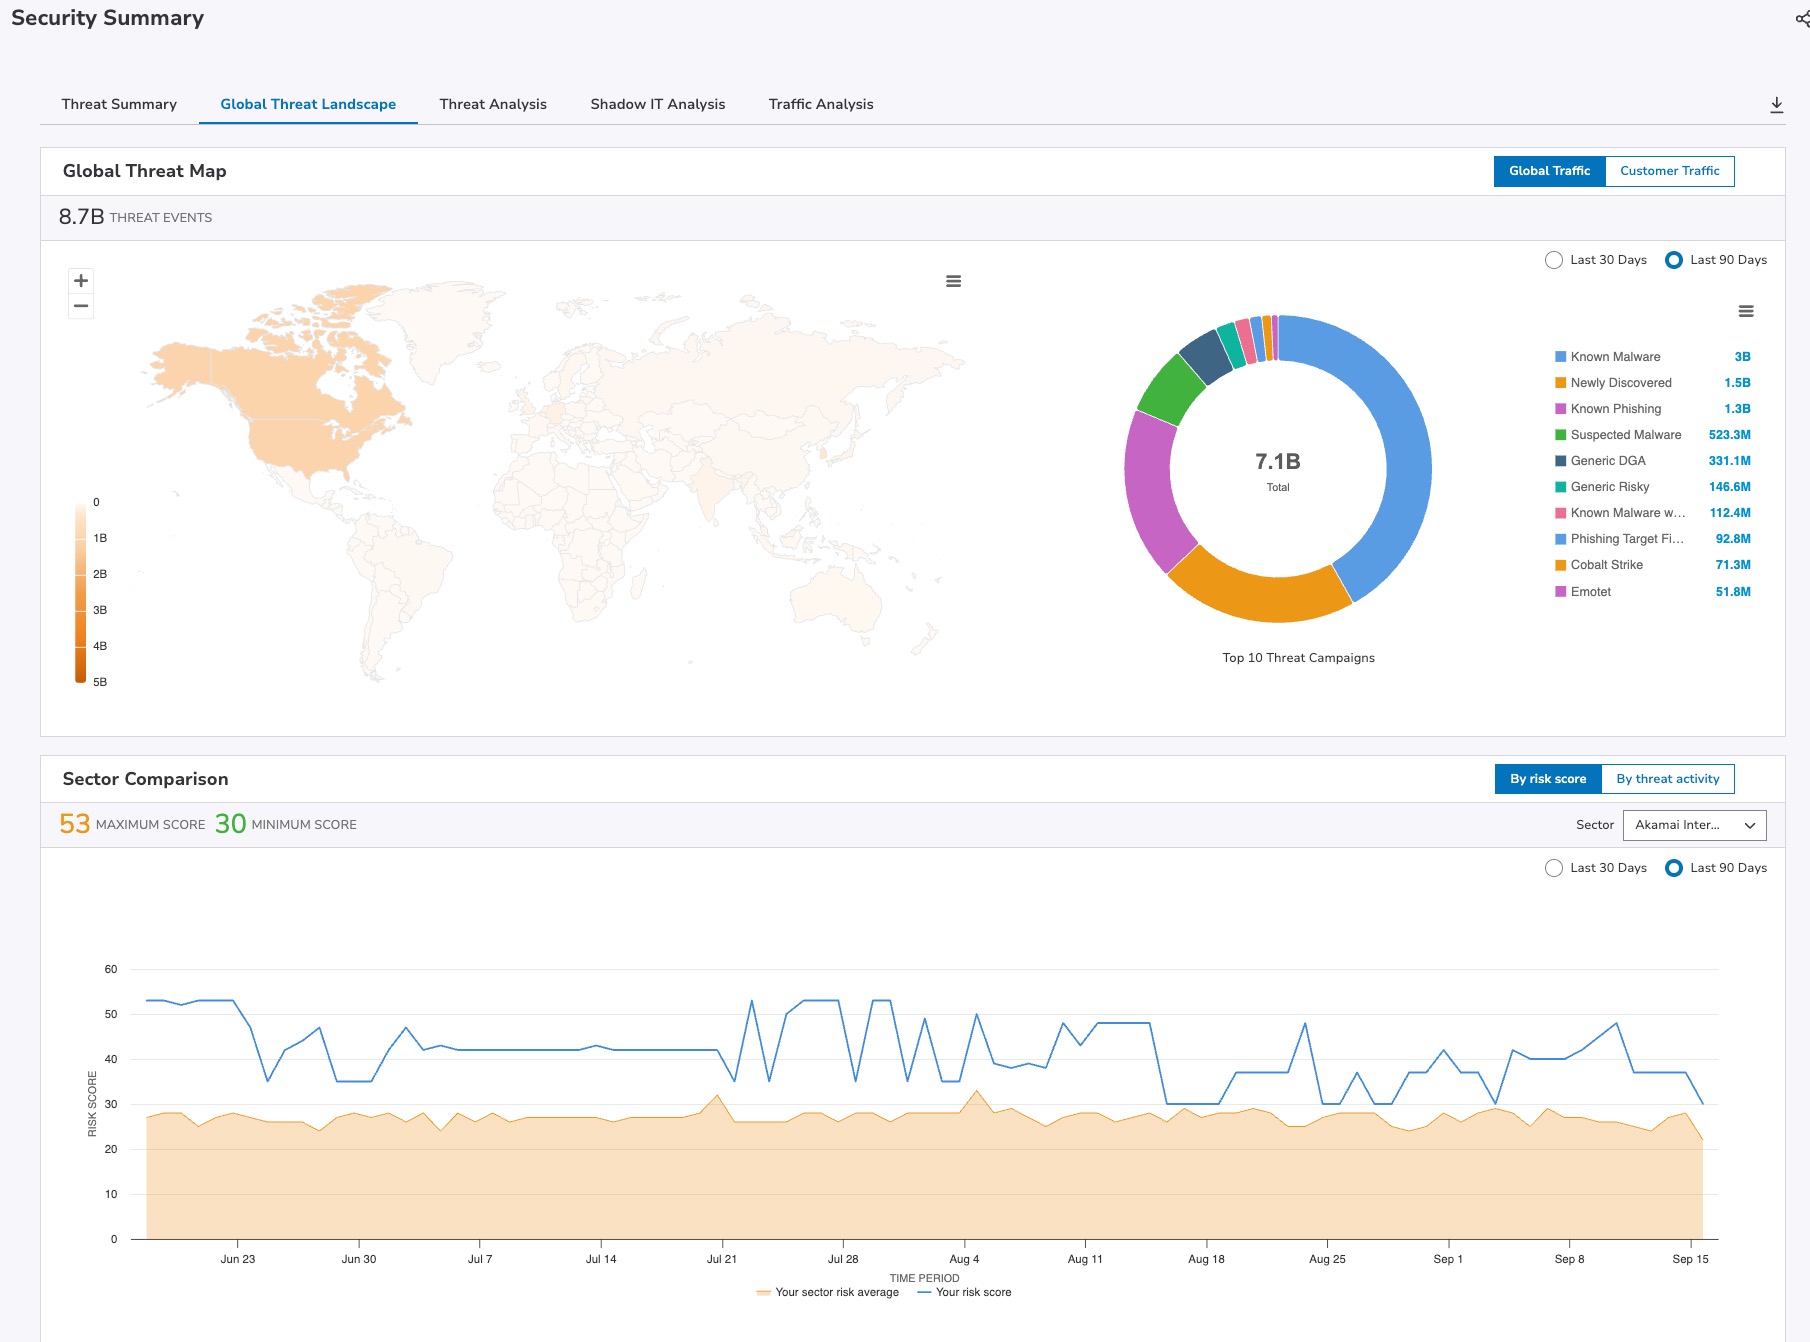The height and width of the screenshot is (1342, 1810).
Task: View sector comparison By threat activity
Action: point(1667,779)
